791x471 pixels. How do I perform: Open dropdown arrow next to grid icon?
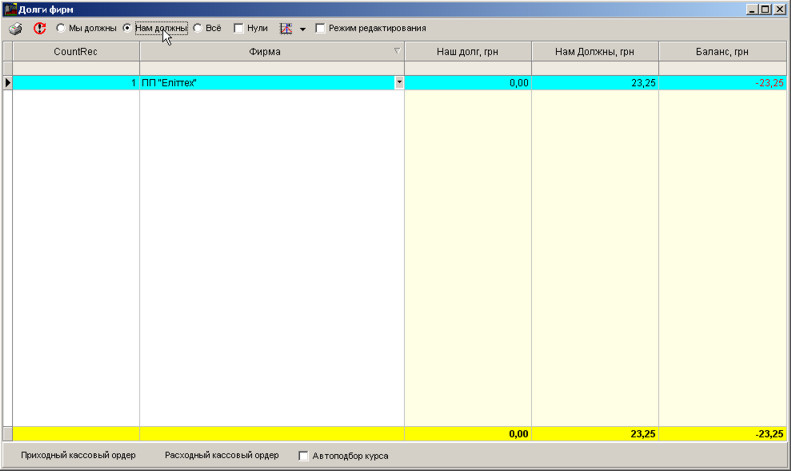303,30
